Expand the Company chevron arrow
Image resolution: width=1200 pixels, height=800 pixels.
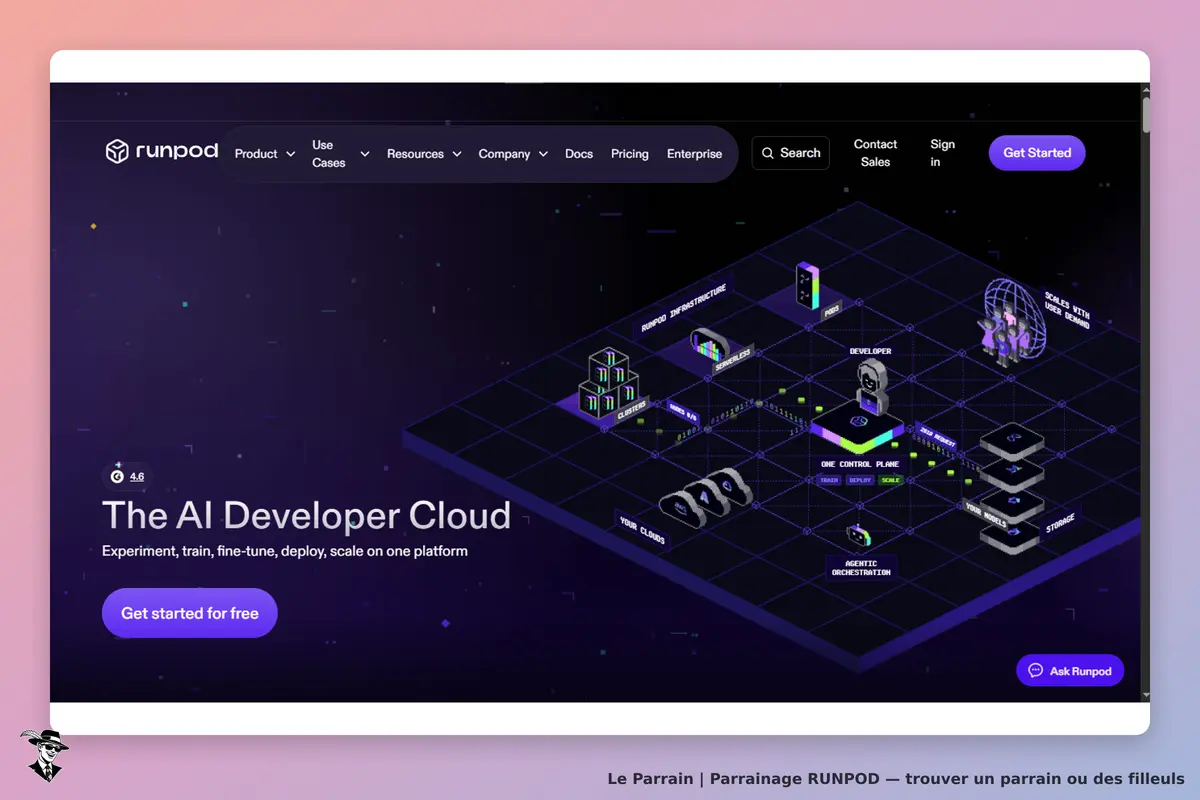543,154
